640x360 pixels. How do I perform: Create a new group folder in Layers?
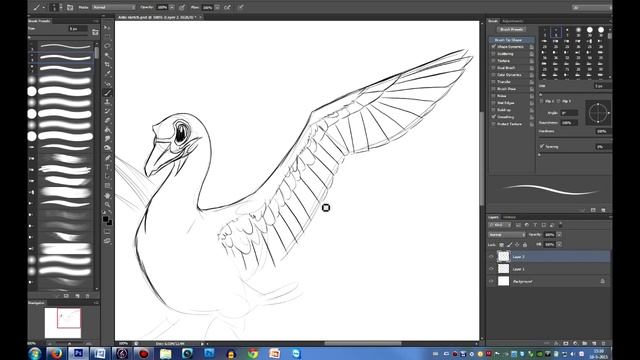(x=585, y=344)
